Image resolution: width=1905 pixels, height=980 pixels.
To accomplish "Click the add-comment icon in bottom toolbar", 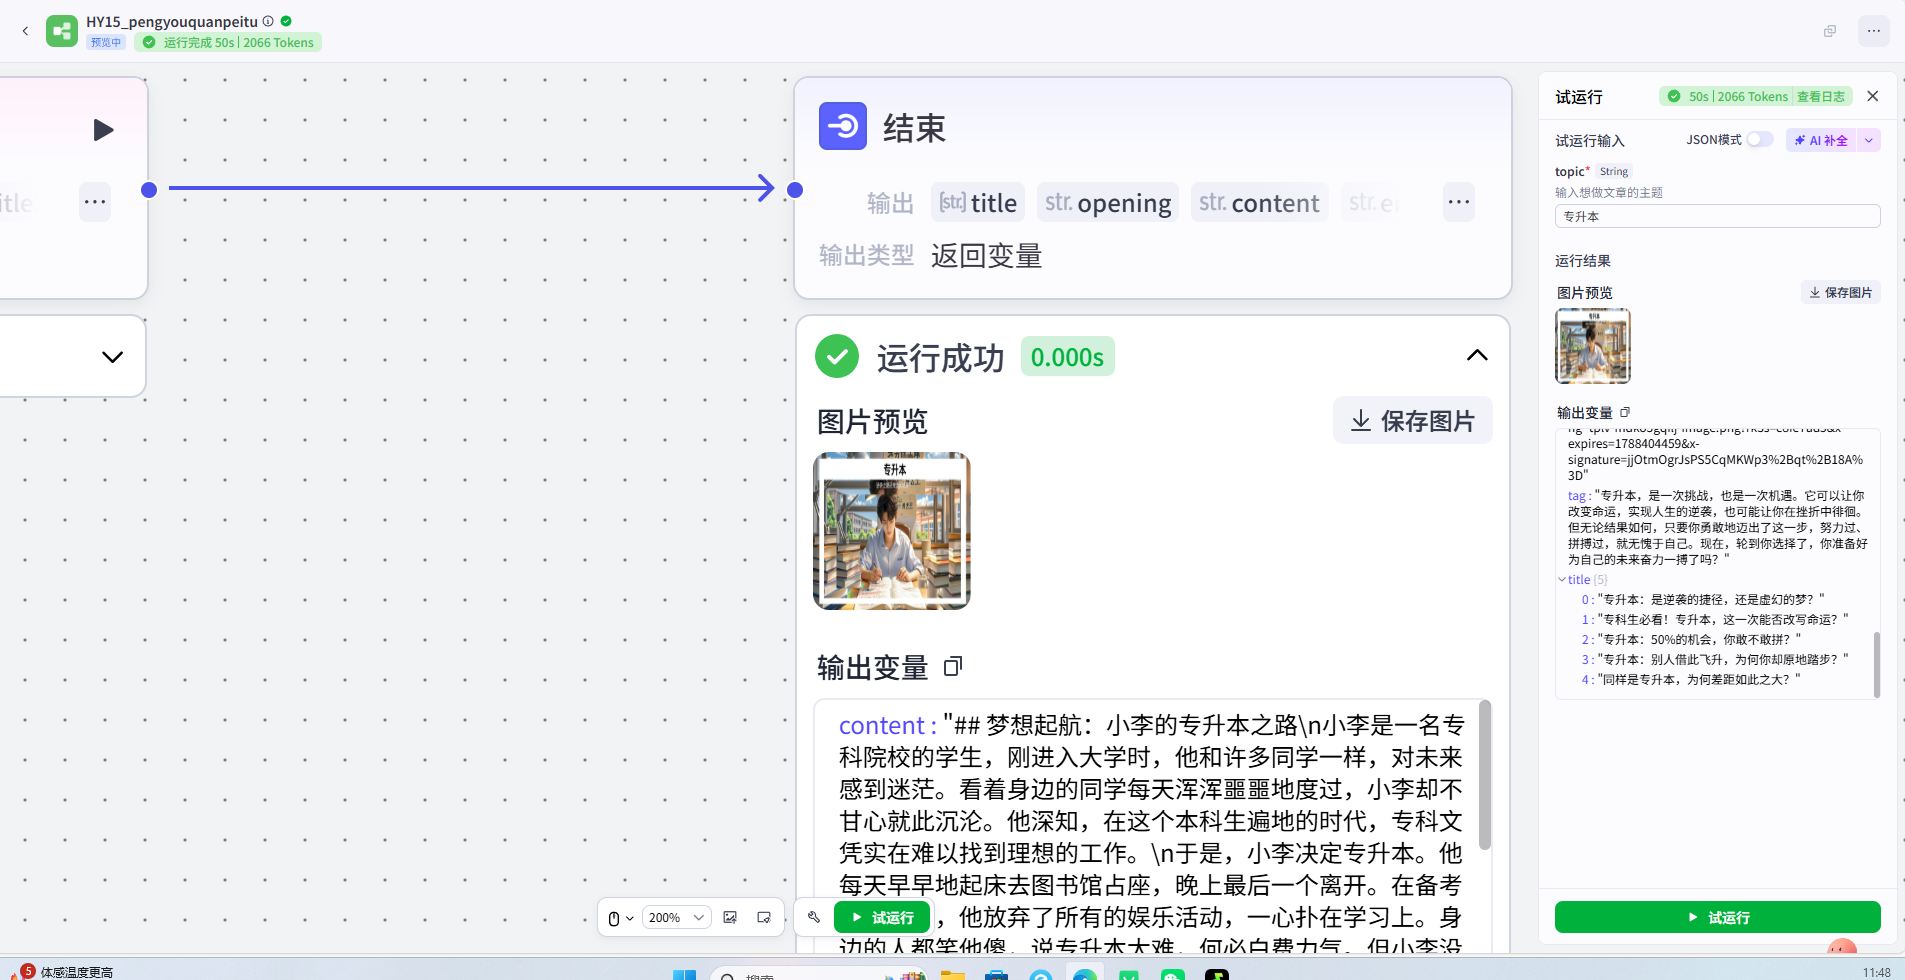I will pos(764,918).
